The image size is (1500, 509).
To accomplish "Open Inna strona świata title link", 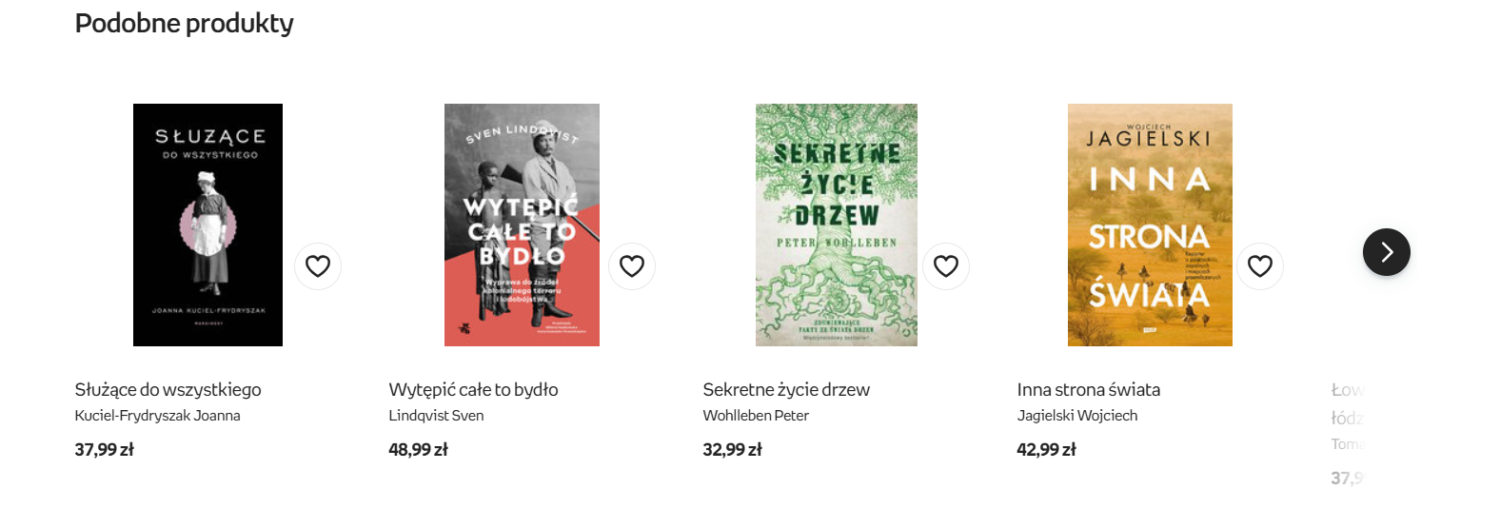I will pos(1088,390).
